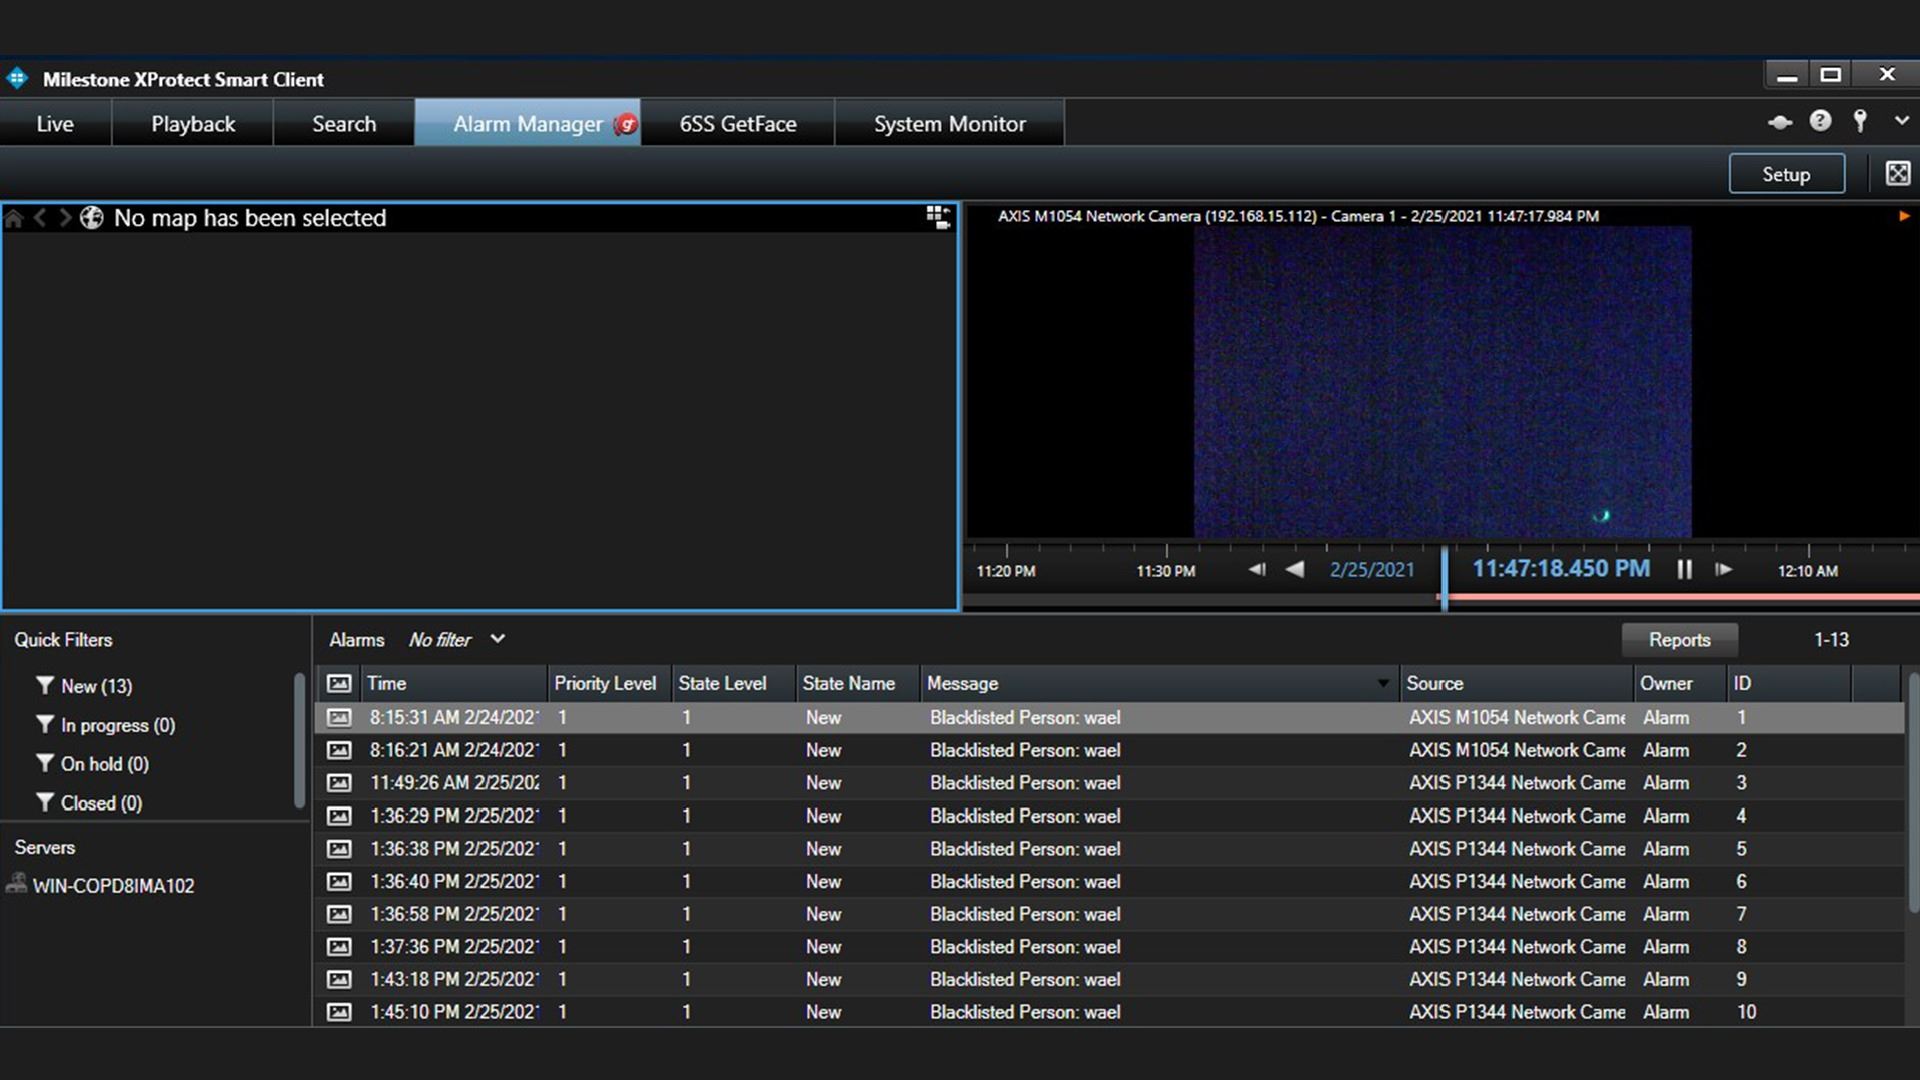
Task: Click image icon of alarm ID 5
Action: 340,849
